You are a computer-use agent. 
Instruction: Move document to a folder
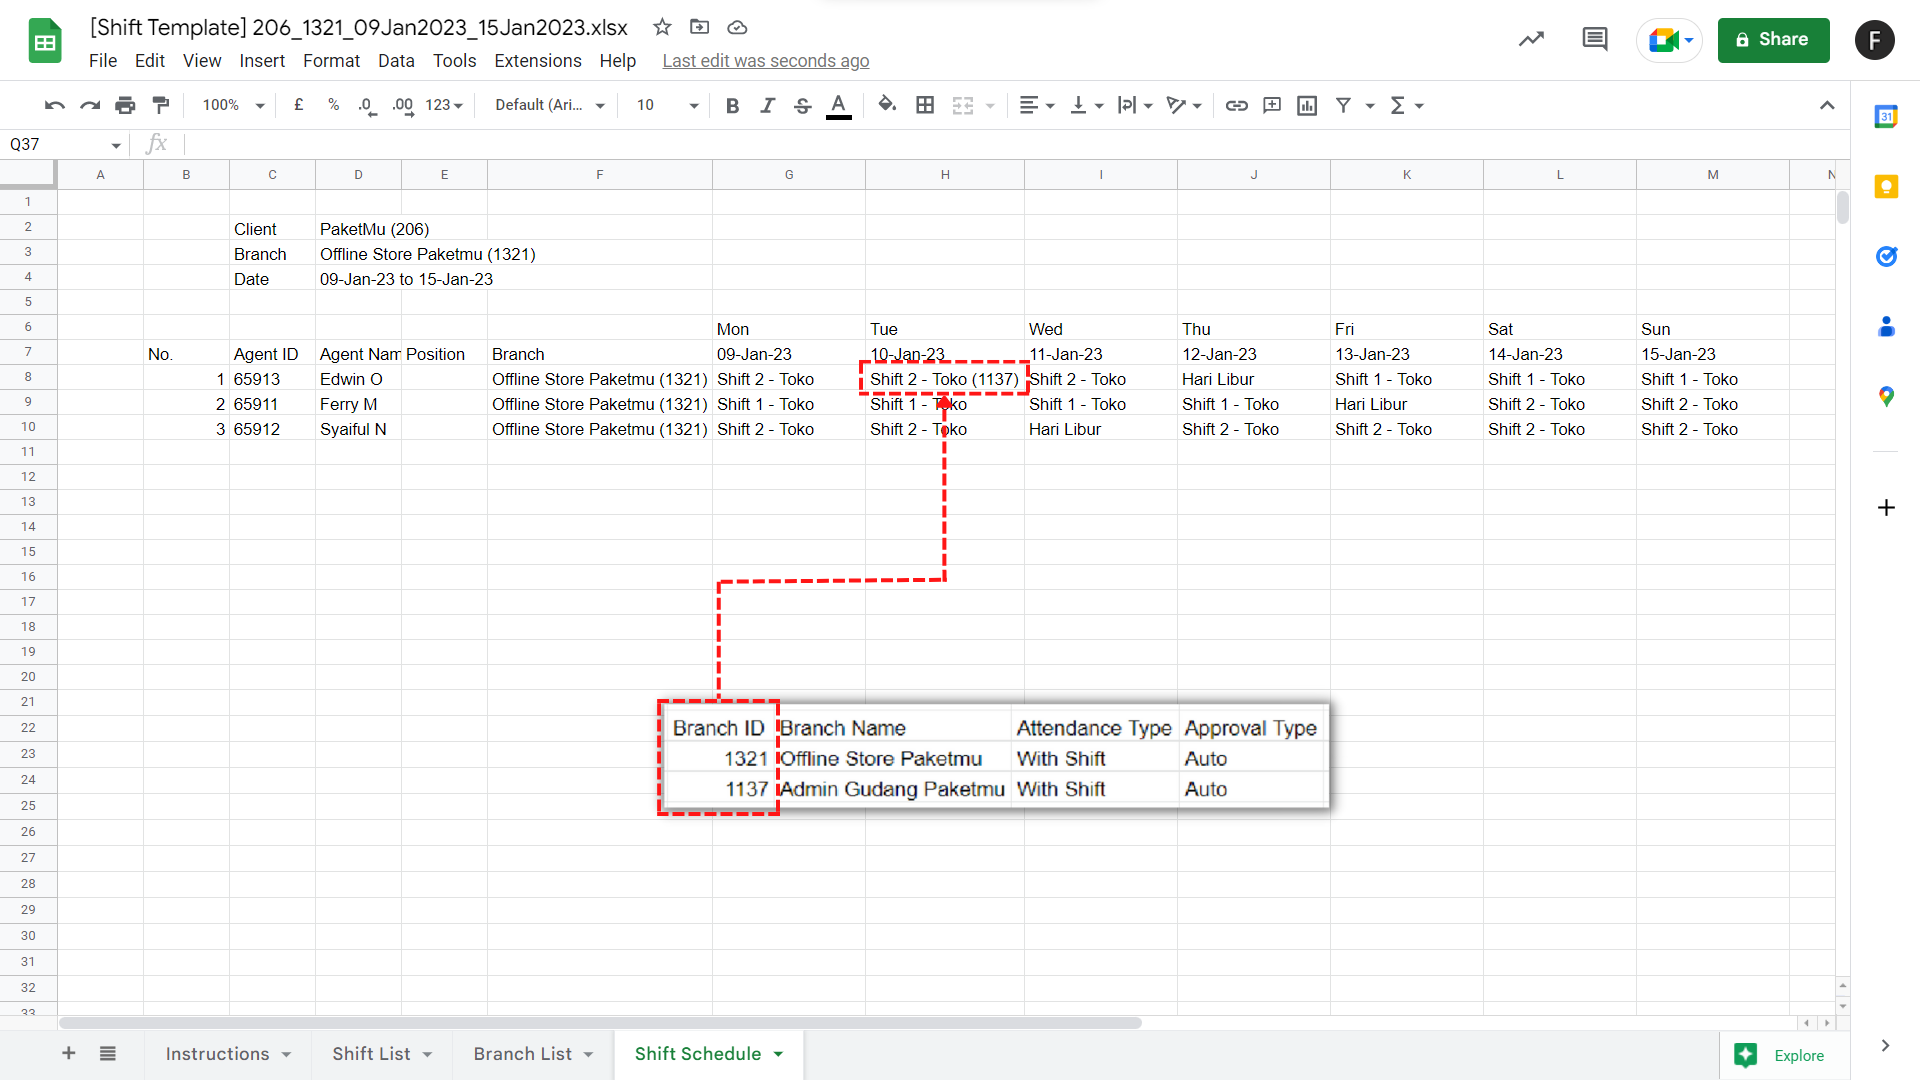click(699, 27)
